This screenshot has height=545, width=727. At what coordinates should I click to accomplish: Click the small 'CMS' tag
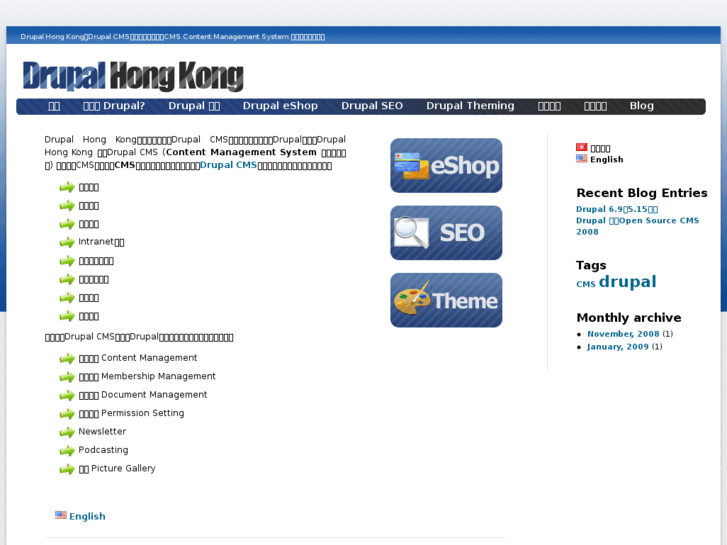[x=586, y=284]
